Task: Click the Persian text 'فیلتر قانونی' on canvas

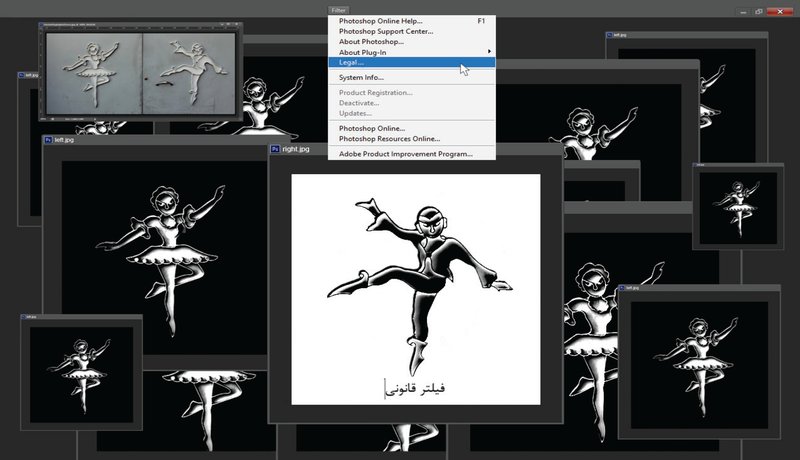Action: pos(415,389)
